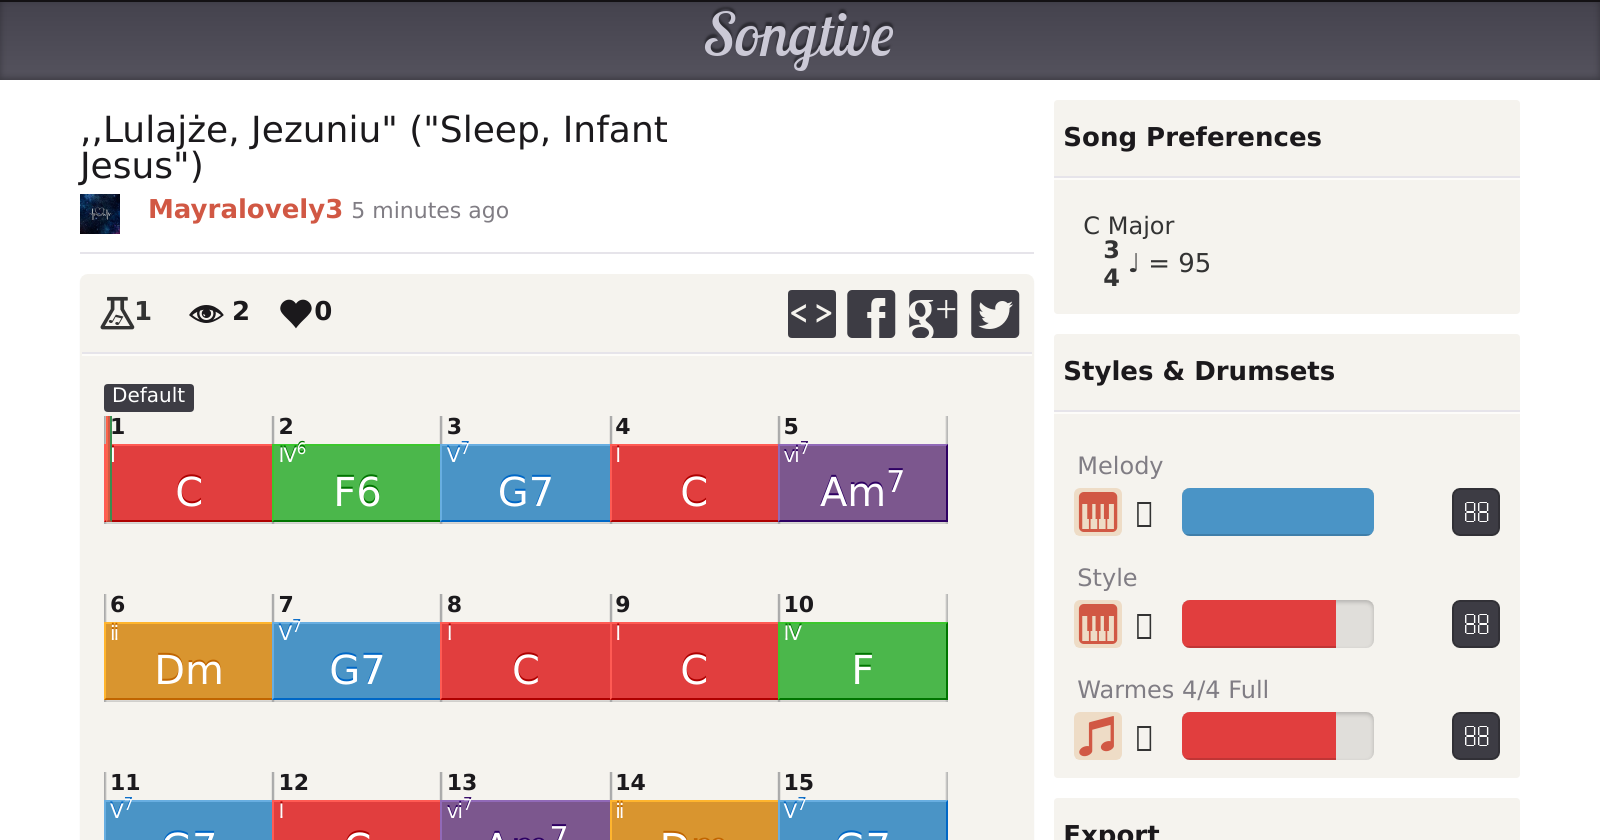
Task: Open the drumset pattern selector button
Action: 1475,736
